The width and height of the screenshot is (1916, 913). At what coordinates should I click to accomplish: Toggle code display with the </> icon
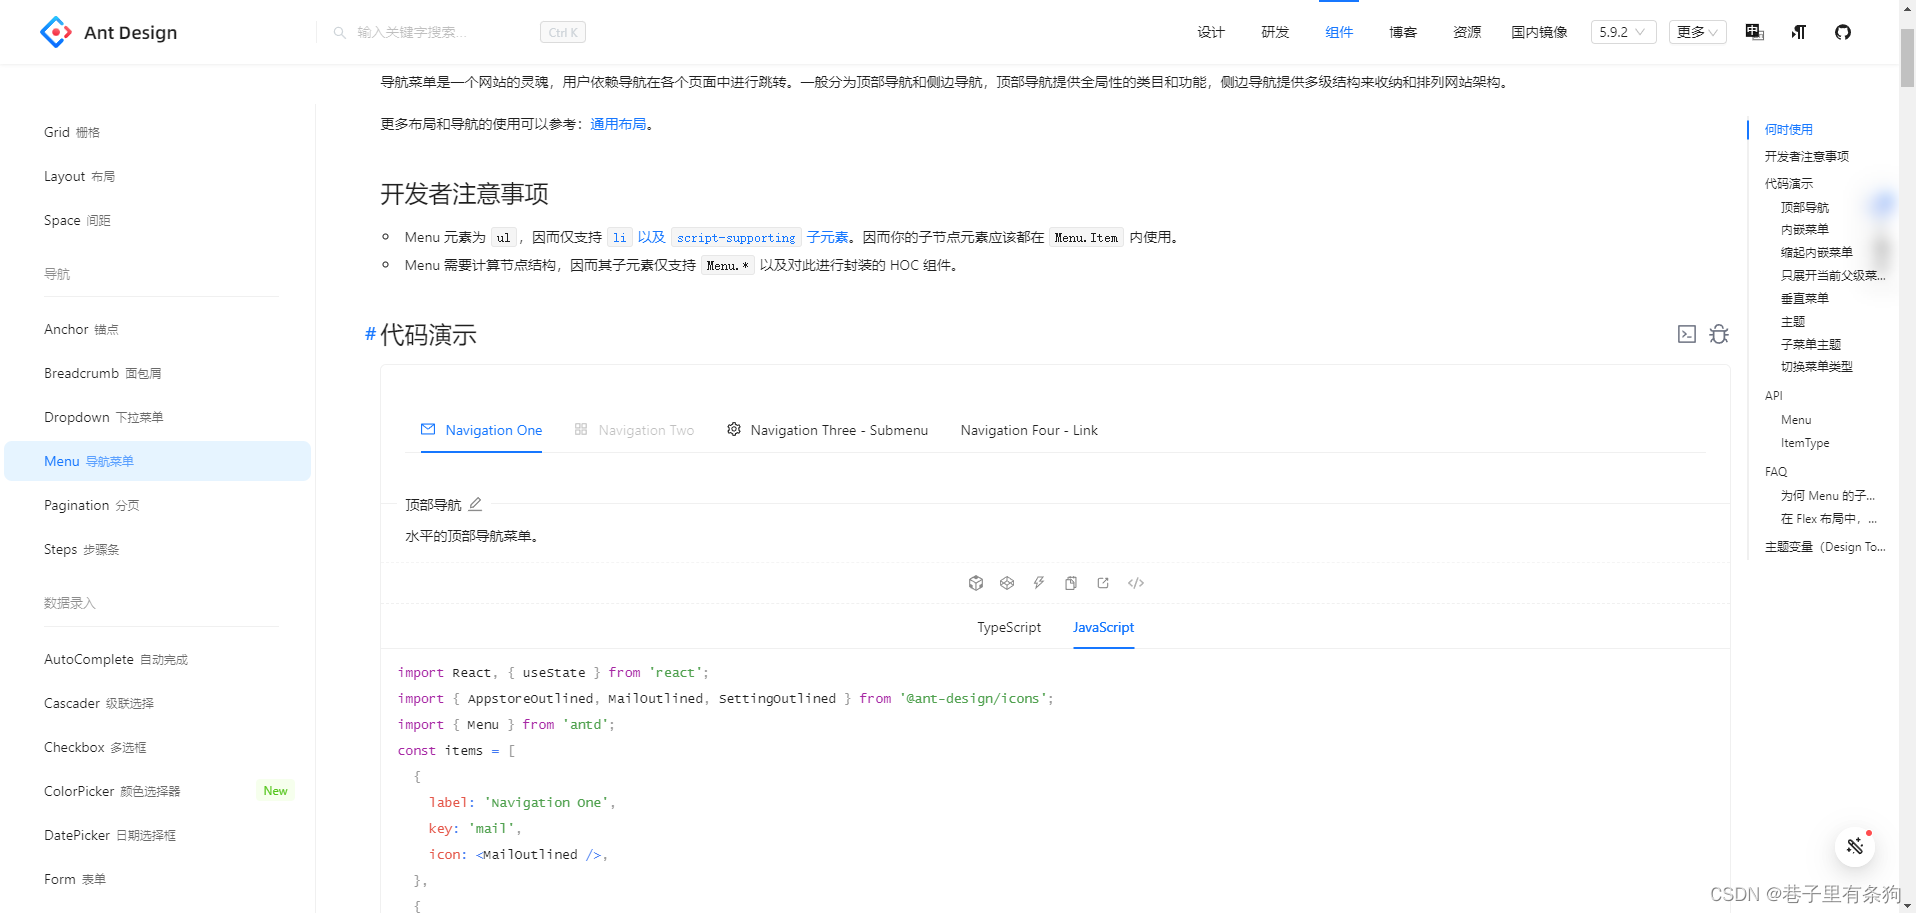point(1135,583)
